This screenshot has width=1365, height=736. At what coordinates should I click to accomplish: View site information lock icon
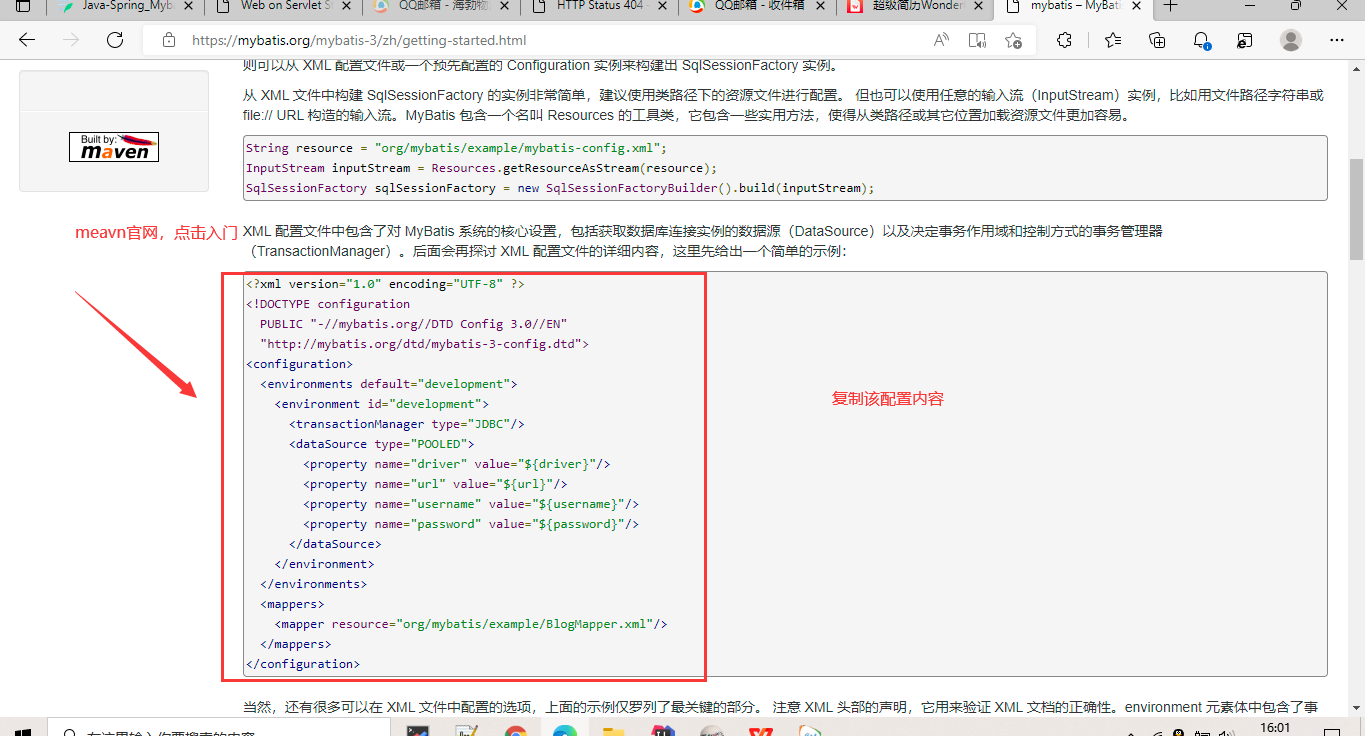(x=169, y=41)
